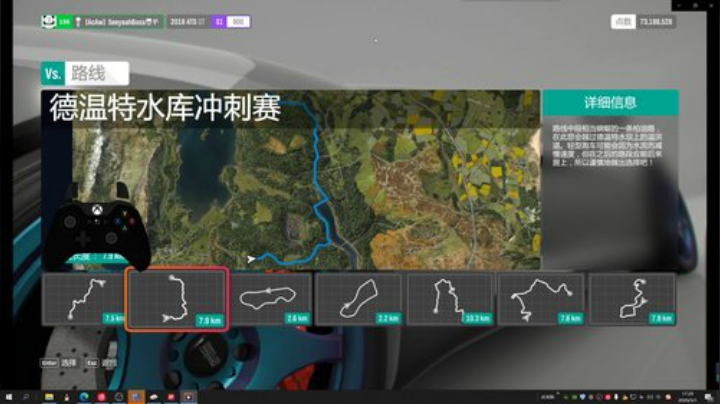Pick the 10.3 km route thumbnail
This screenshot has height=404, width=720.
pos(450,299)
